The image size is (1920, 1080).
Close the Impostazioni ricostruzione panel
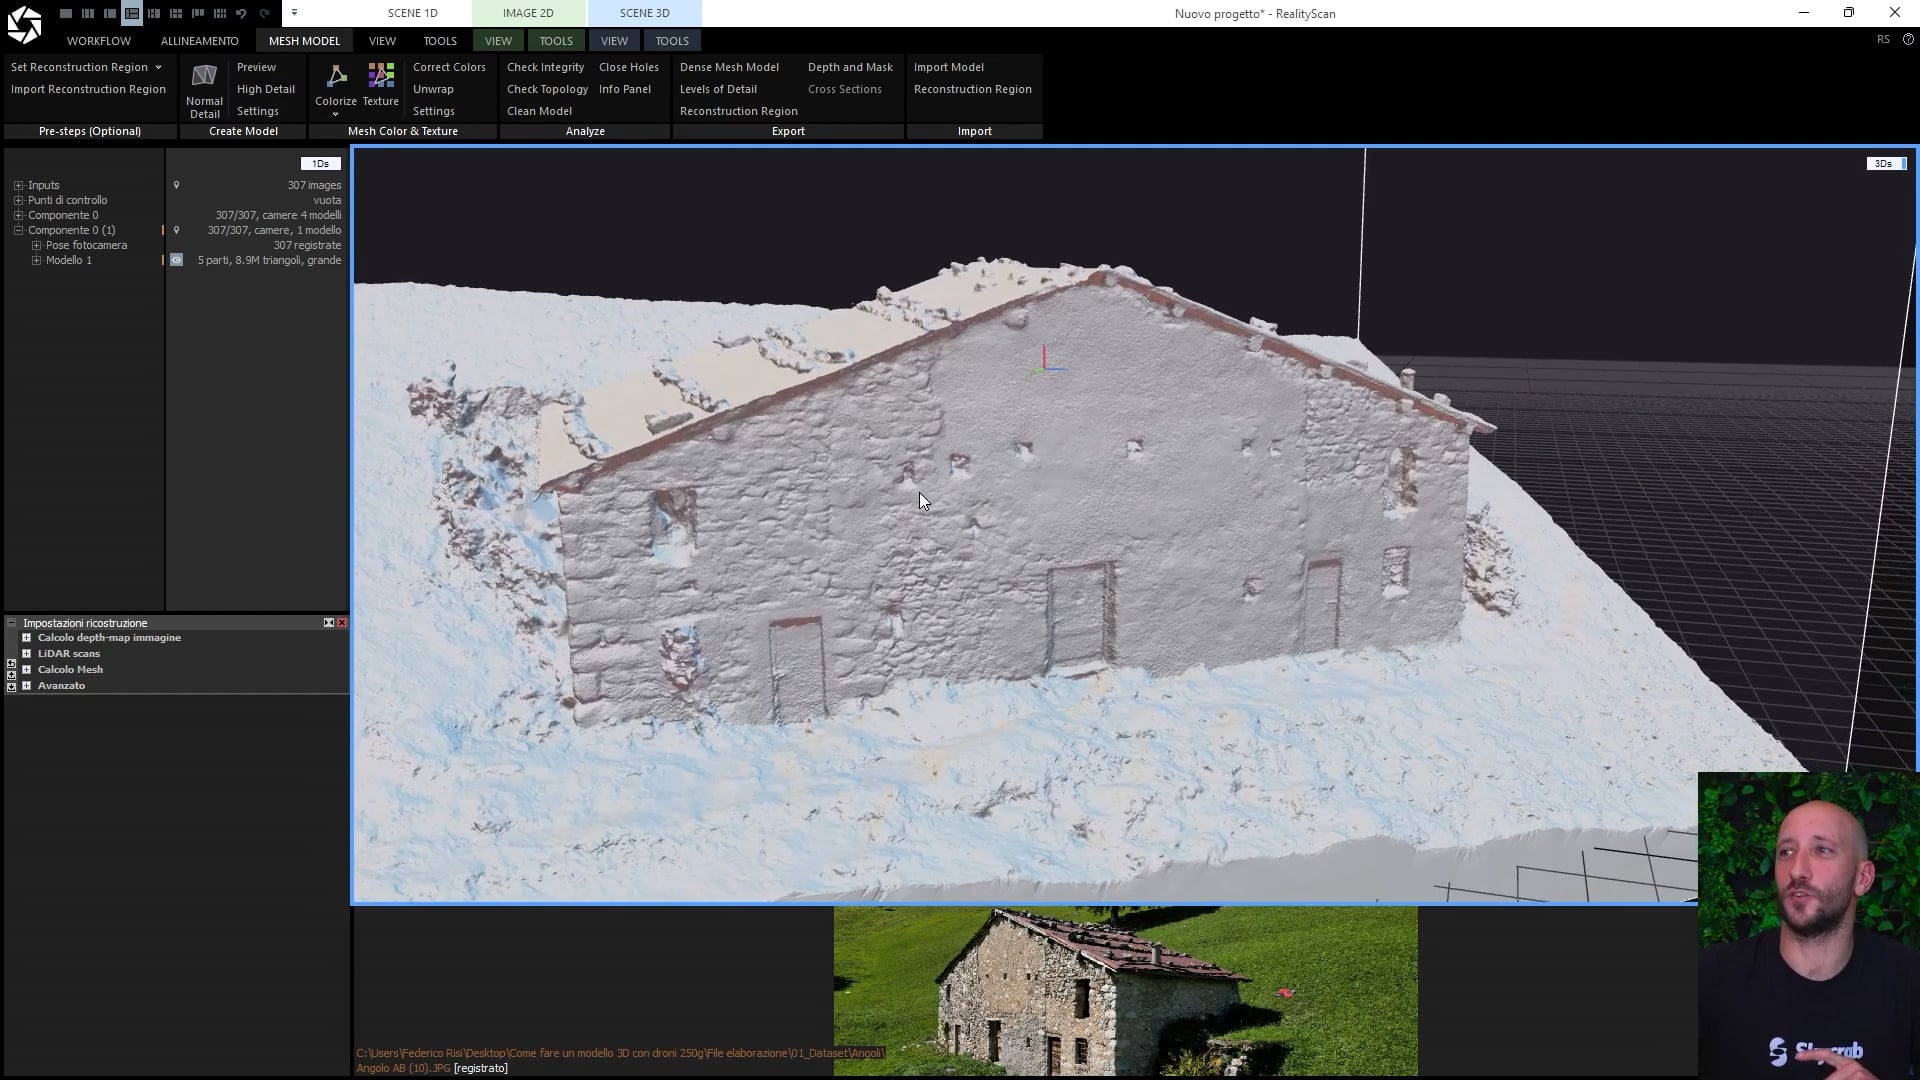click(342, 623)
